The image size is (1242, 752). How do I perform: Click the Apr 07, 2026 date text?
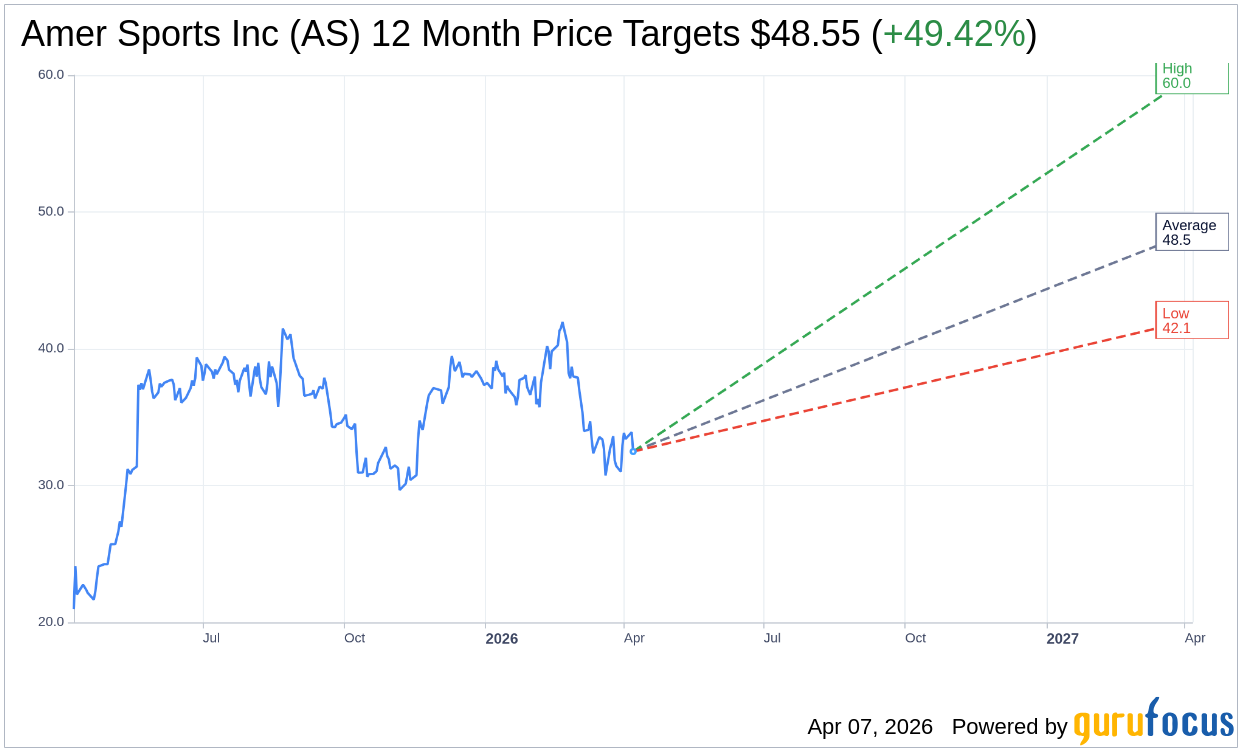coord(870,727)
